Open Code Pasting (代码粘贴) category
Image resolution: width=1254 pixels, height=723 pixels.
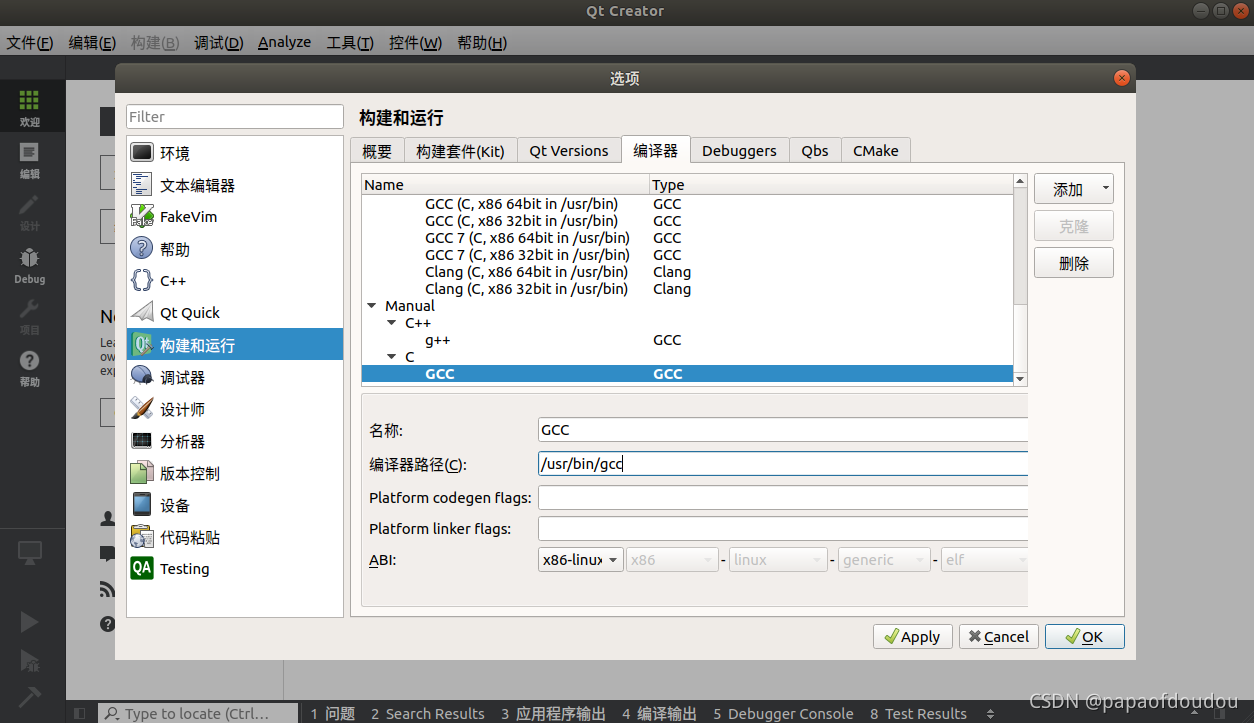point(235,537)
